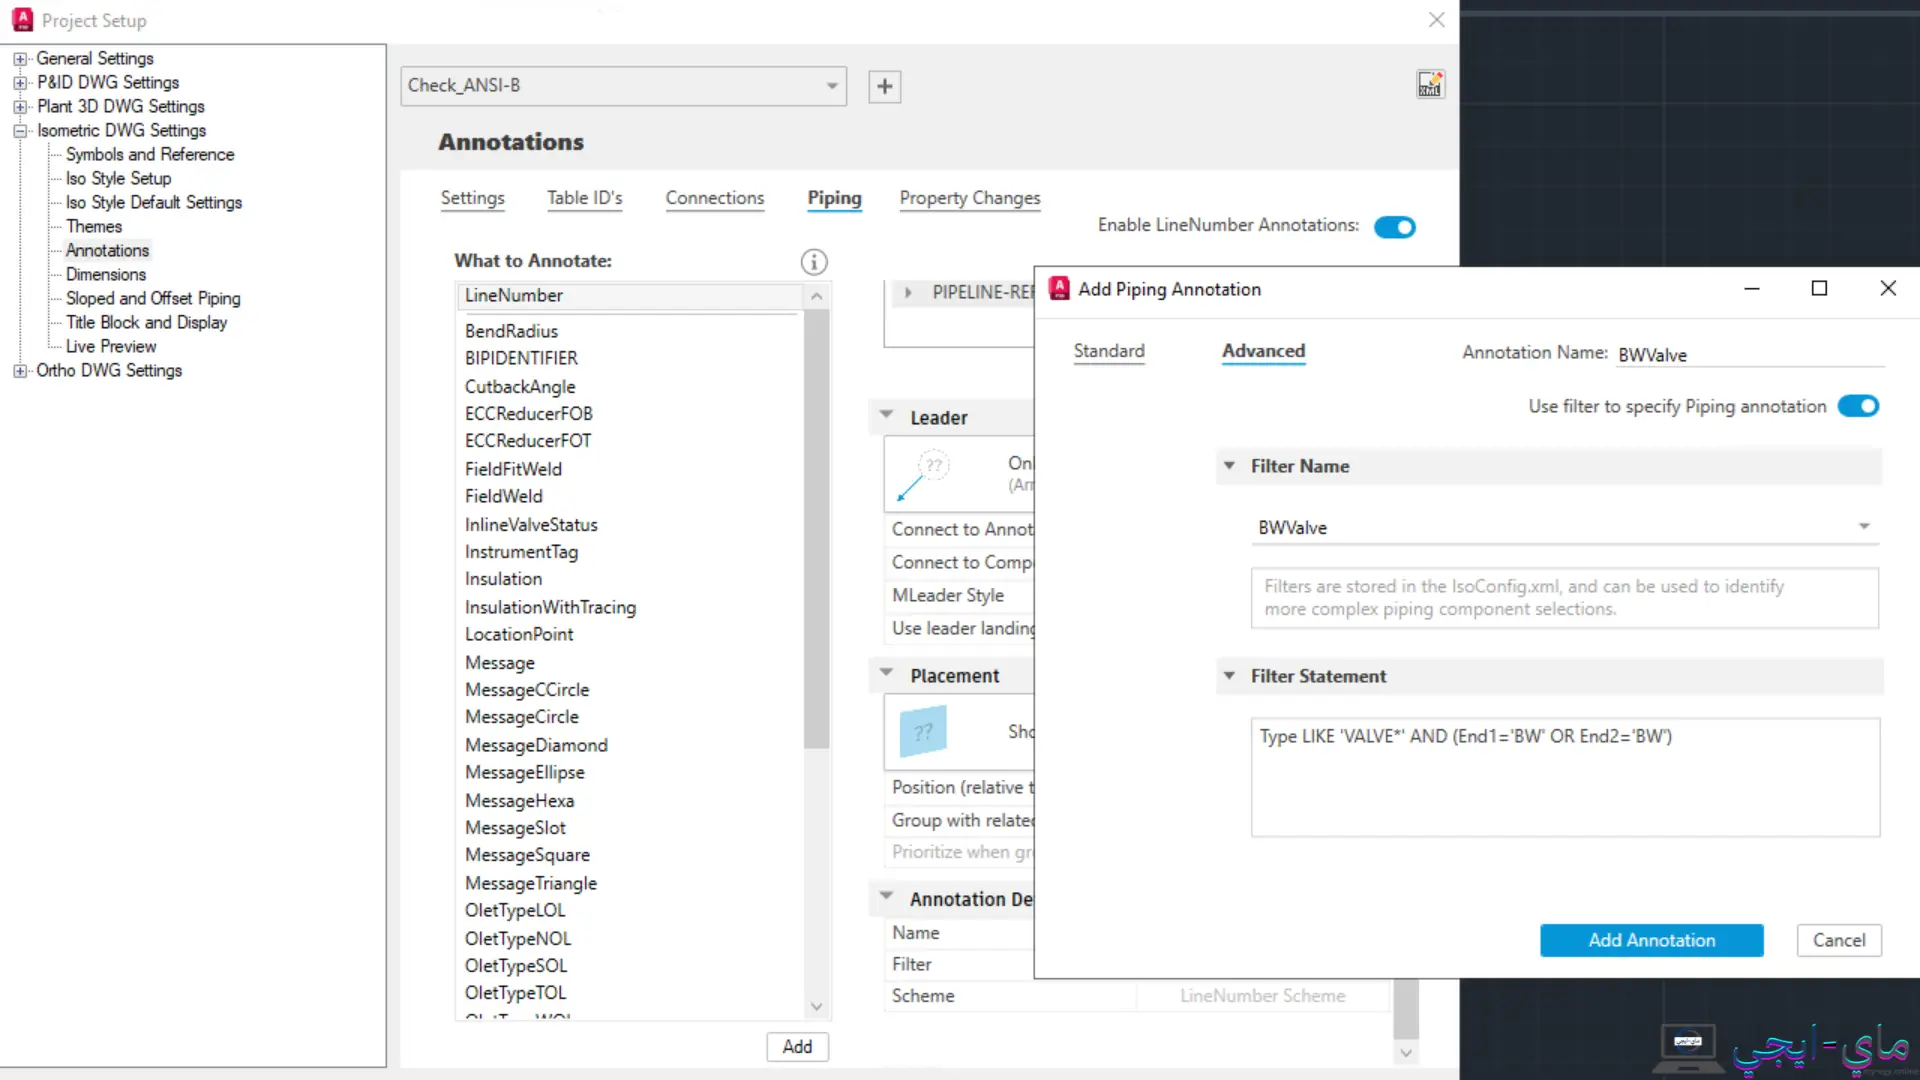Open the Table ID's tab

click(x=585, y=198)
